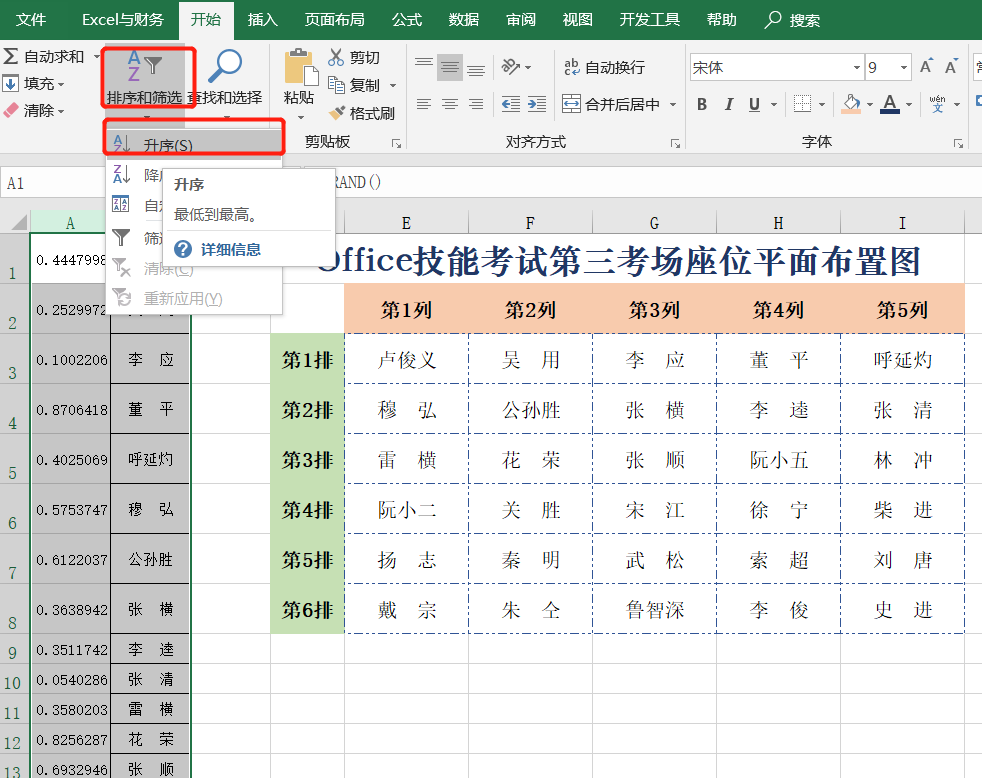Switch to the Excel与财务 tab
The width and height of the screenshot is (982, 778).
(x=123, y=19)
